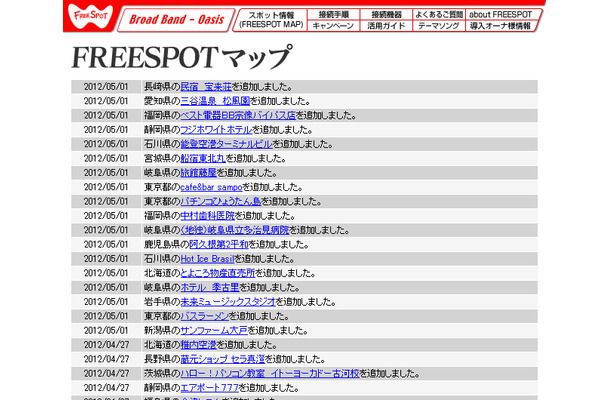Open the バスラーメン link

204,316
